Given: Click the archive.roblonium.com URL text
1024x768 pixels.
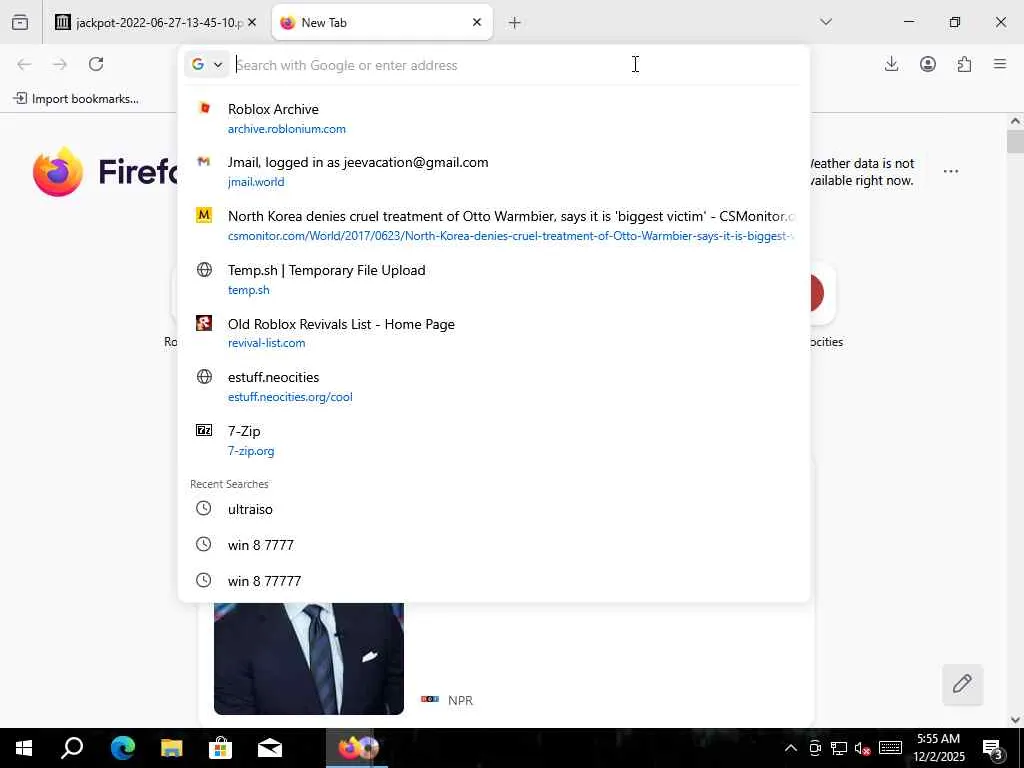Looking at the screenshot, I should pyautogui.click(x=287, y=129).
